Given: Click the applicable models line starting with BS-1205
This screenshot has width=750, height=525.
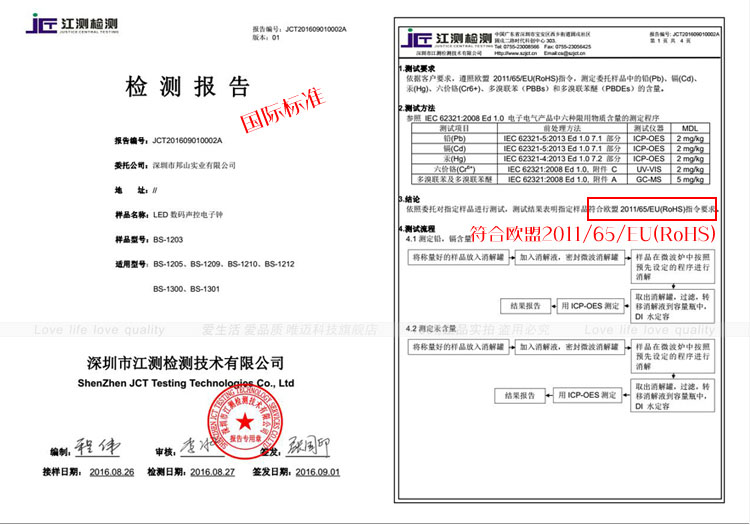Looking at the screenshot, I should (224, 264).
